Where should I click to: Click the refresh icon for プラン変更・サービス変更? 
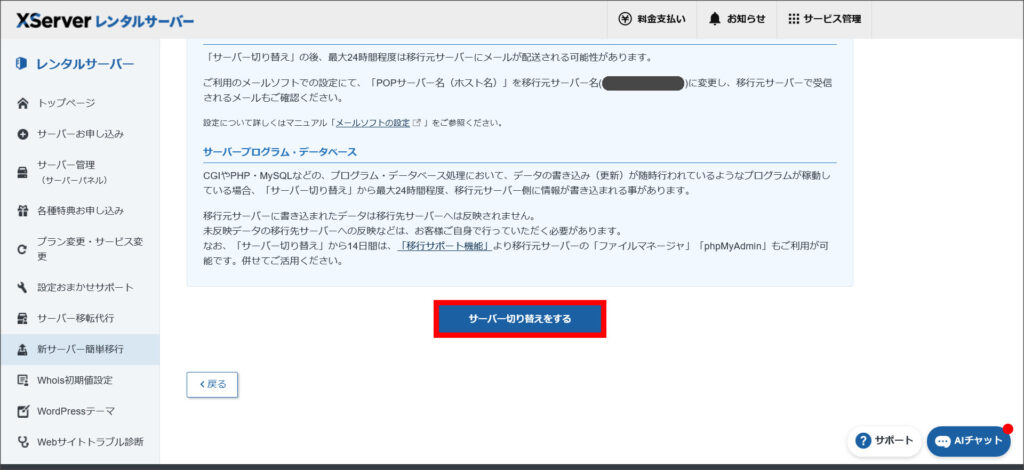[23, 249]
